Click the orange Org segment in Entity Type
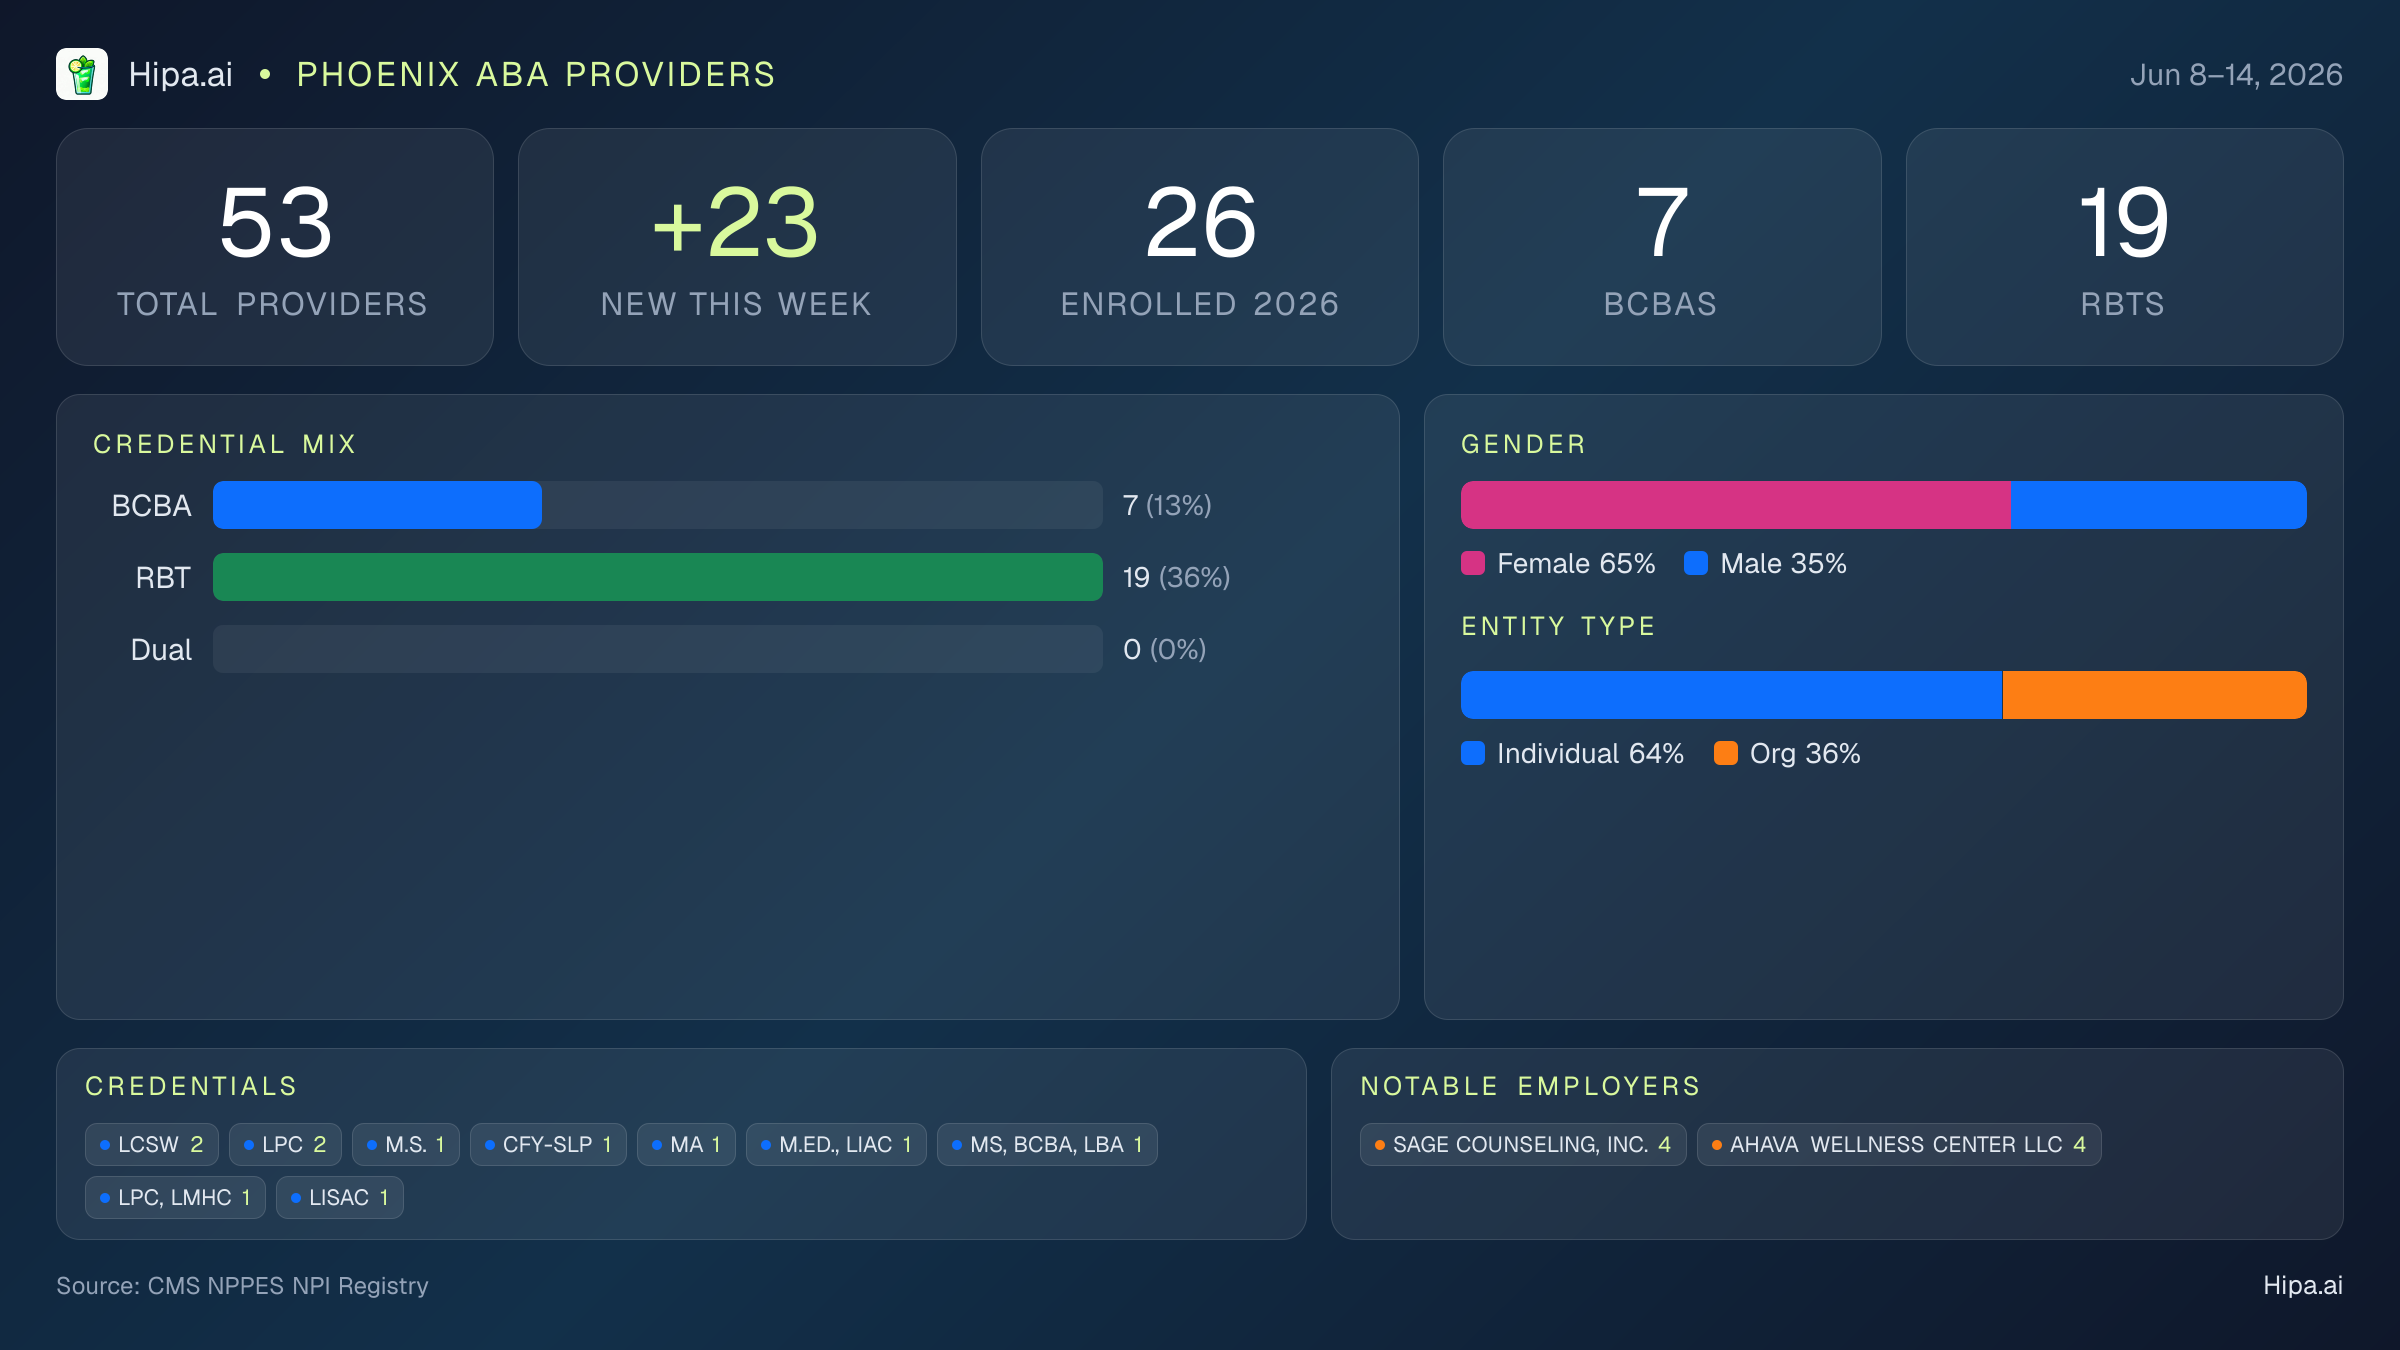 click(2155, 695)
